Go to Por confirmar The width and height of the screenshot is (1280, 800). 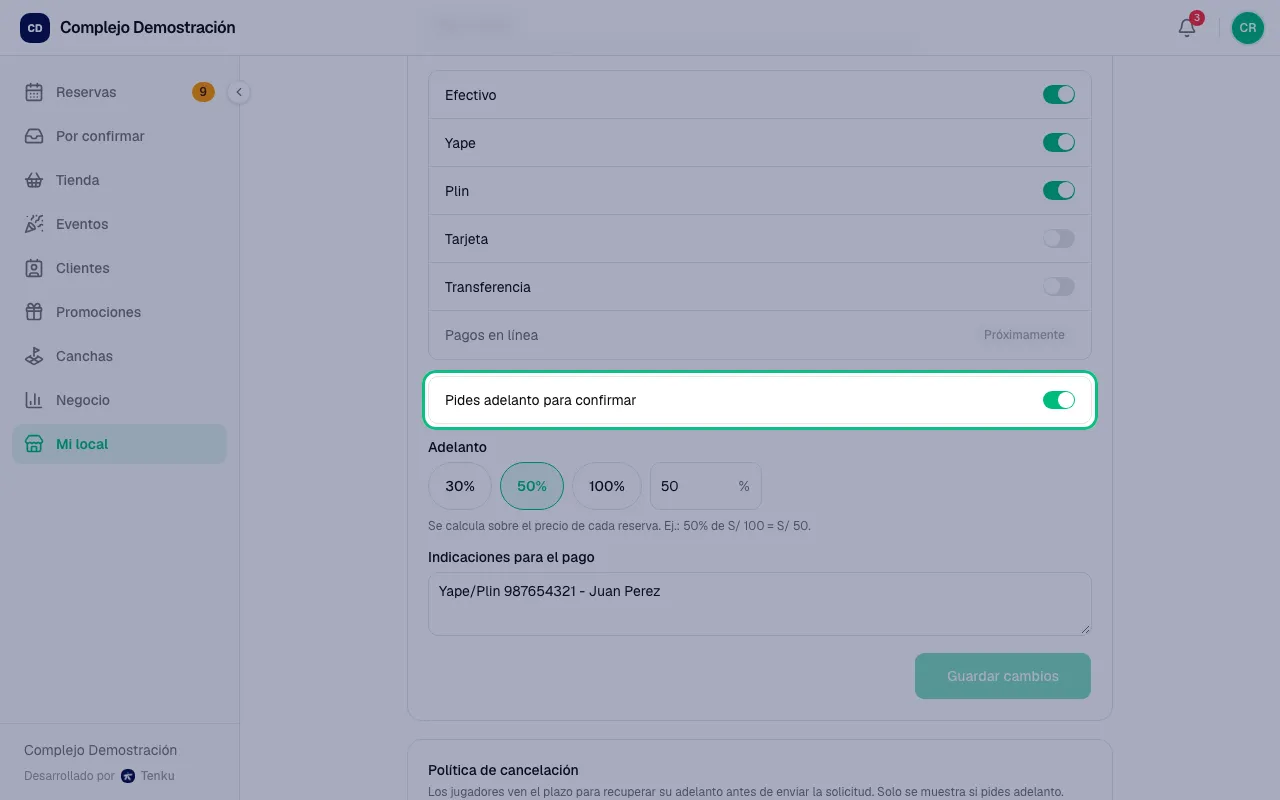(119, 136)
